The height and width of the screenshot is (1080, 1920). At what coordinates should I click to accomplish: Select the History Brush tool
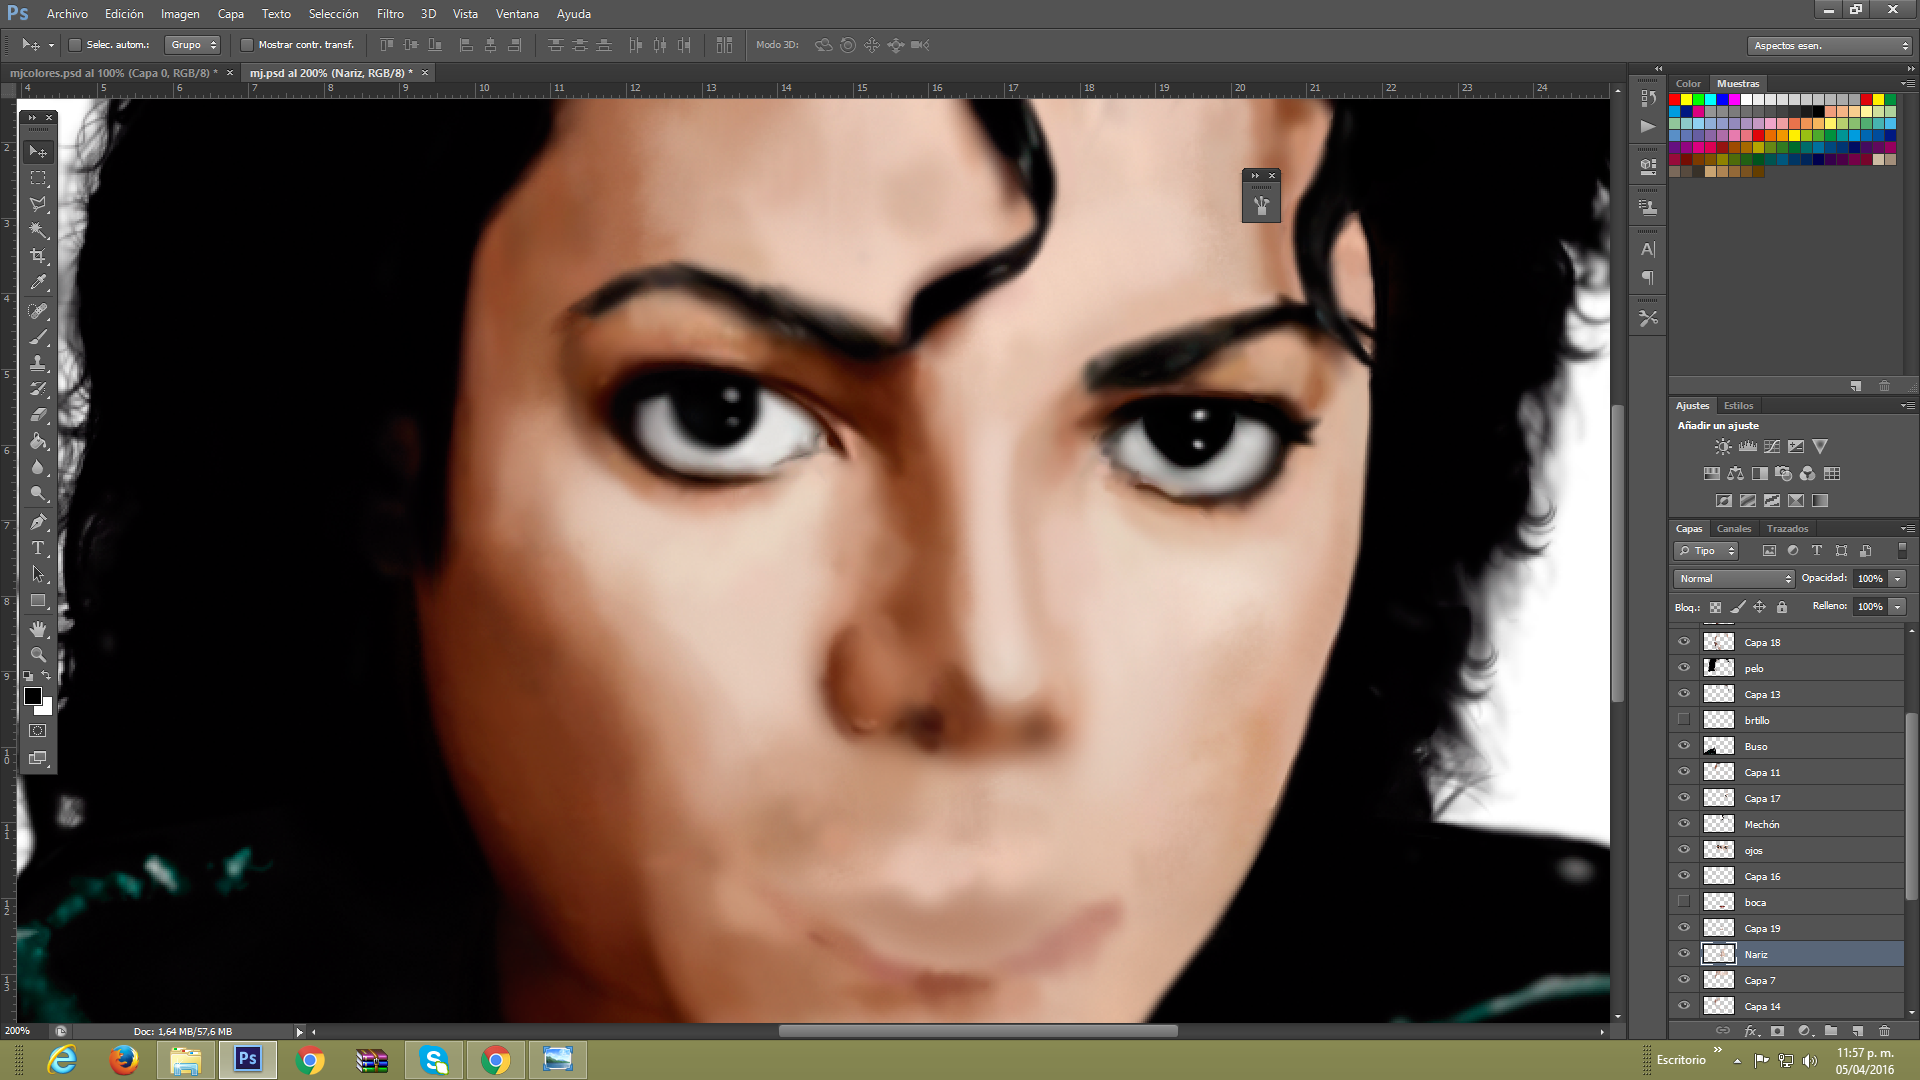click(x=38, y=389)
